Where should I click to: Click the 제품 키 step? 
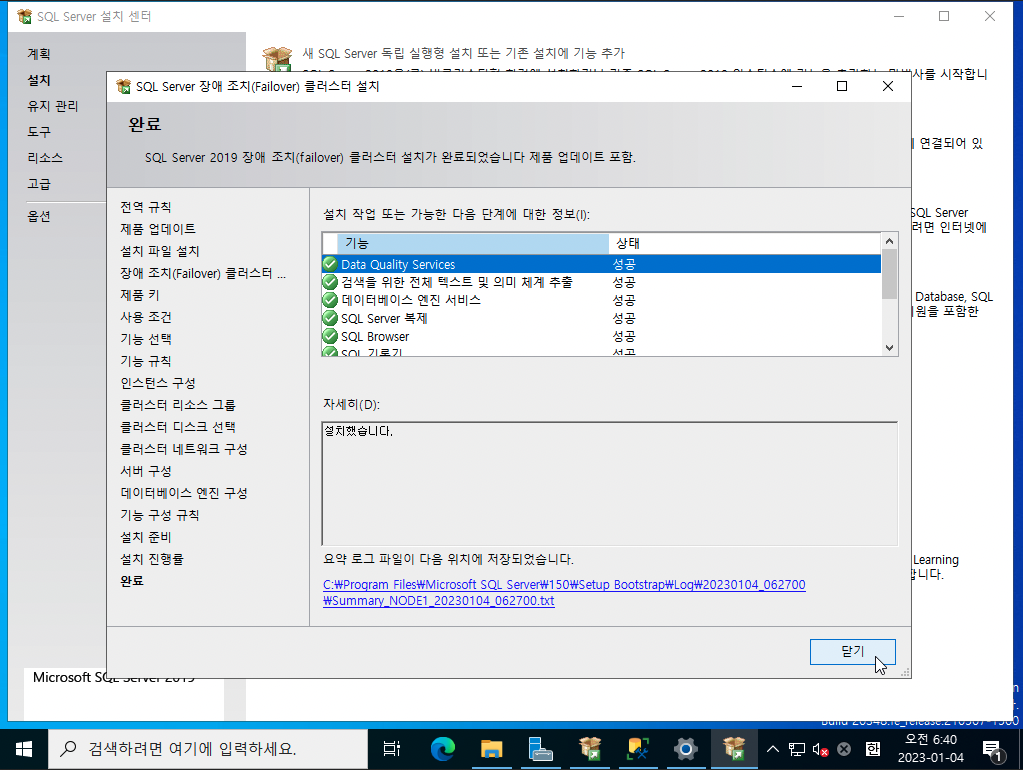coord(140,295)
